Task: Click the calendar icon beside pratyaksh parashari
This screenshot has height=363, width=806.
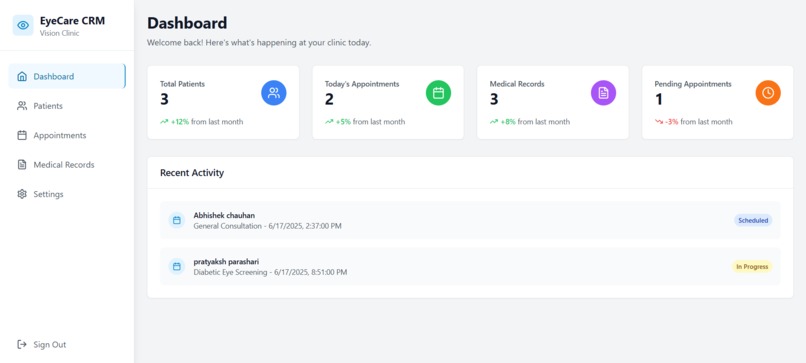Action: [x=177, y=266]
